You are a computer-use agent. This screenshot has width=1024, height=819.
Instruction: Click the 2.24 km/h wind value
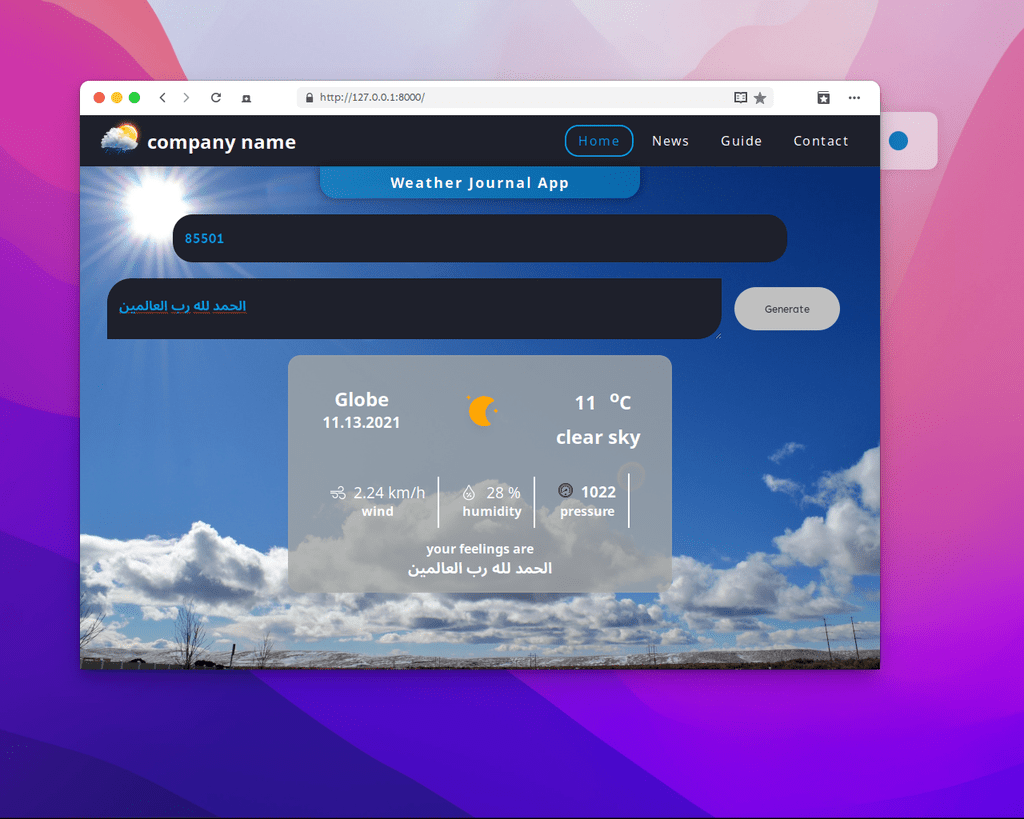pos(389,492)
